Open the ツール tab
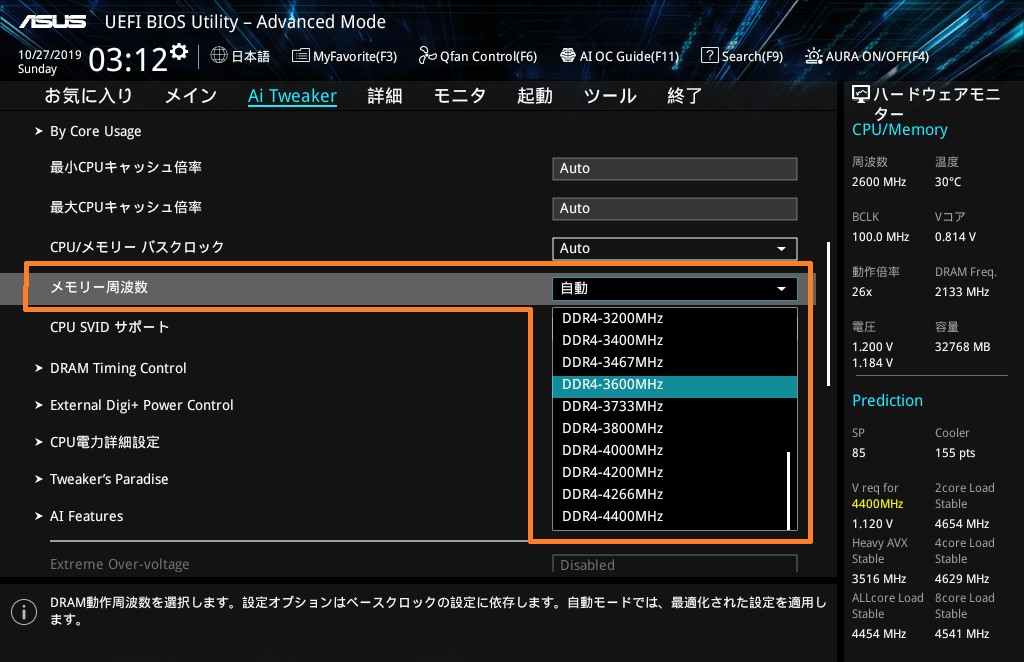This screenshot has width=1024, height=662. click(610, 96)
